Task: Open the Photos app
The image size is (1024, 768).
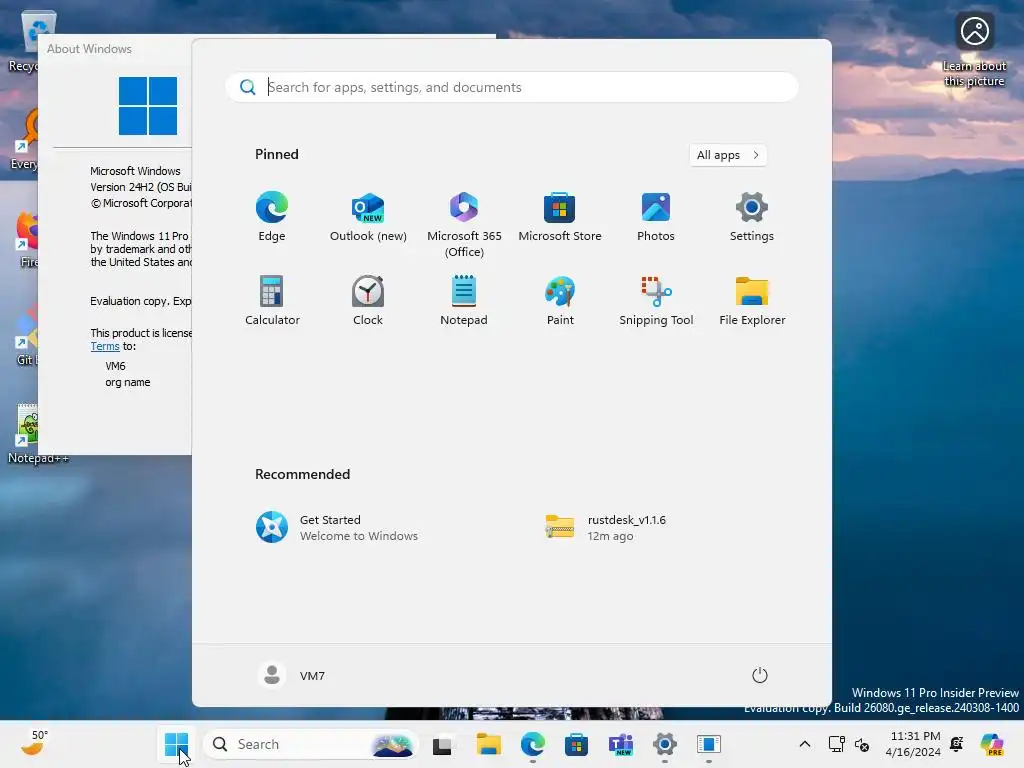Action: click(x=656, y=217)
